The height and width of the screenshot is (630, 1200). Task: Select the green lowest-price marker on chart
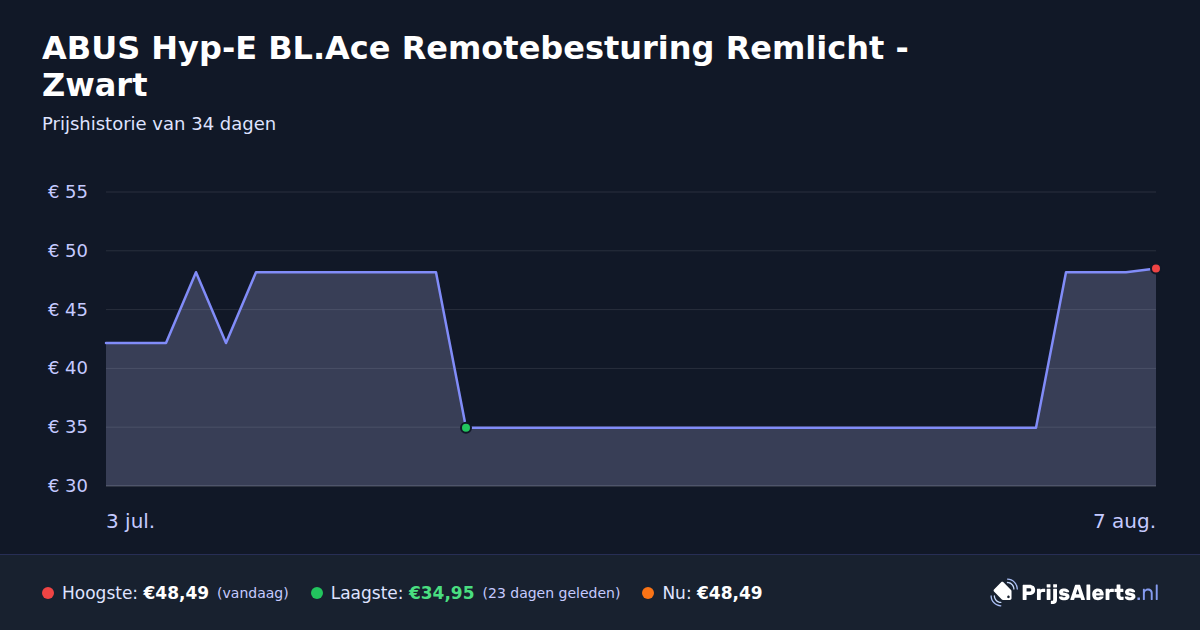pos(465,428)
